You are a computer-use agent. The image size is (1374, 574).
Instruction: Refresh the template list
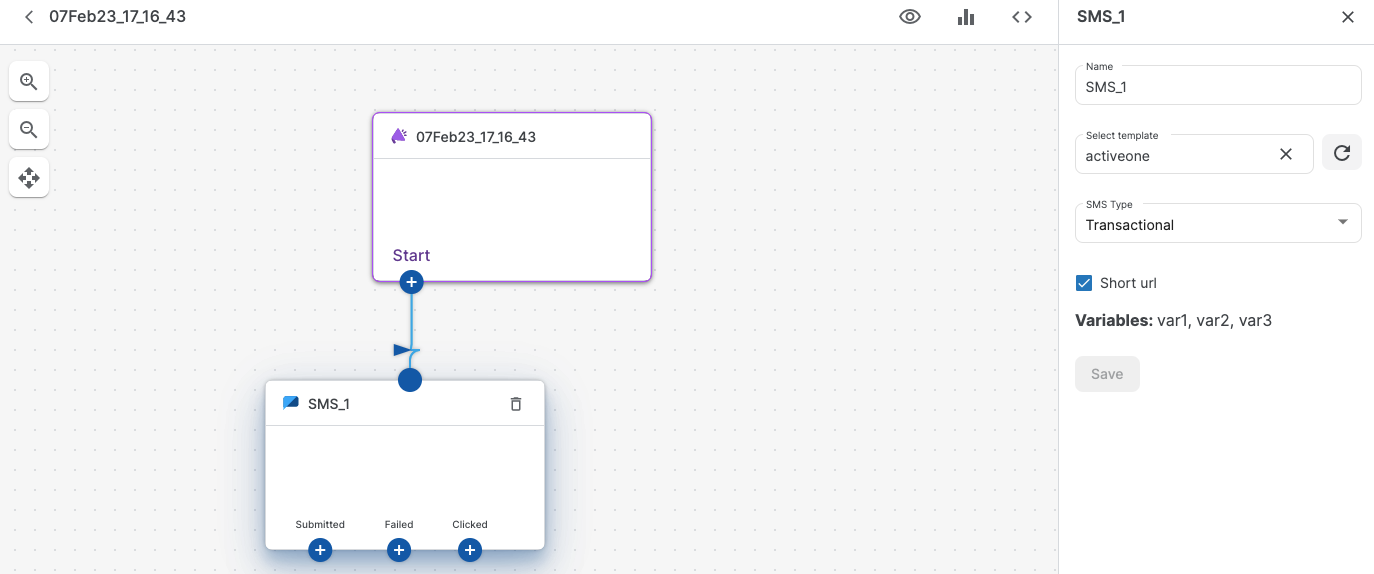tap(1342, 153)
